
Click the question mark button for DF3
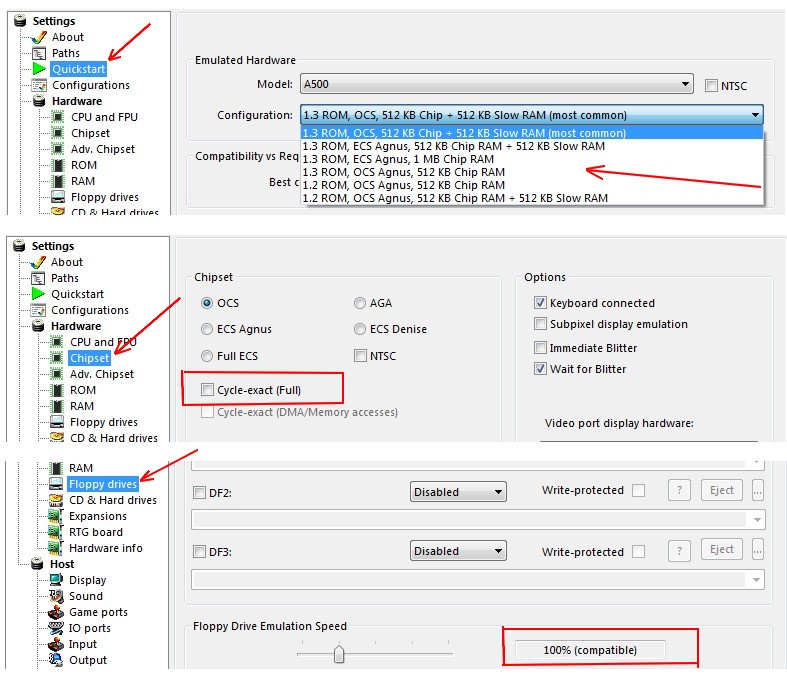coord(680,551)
